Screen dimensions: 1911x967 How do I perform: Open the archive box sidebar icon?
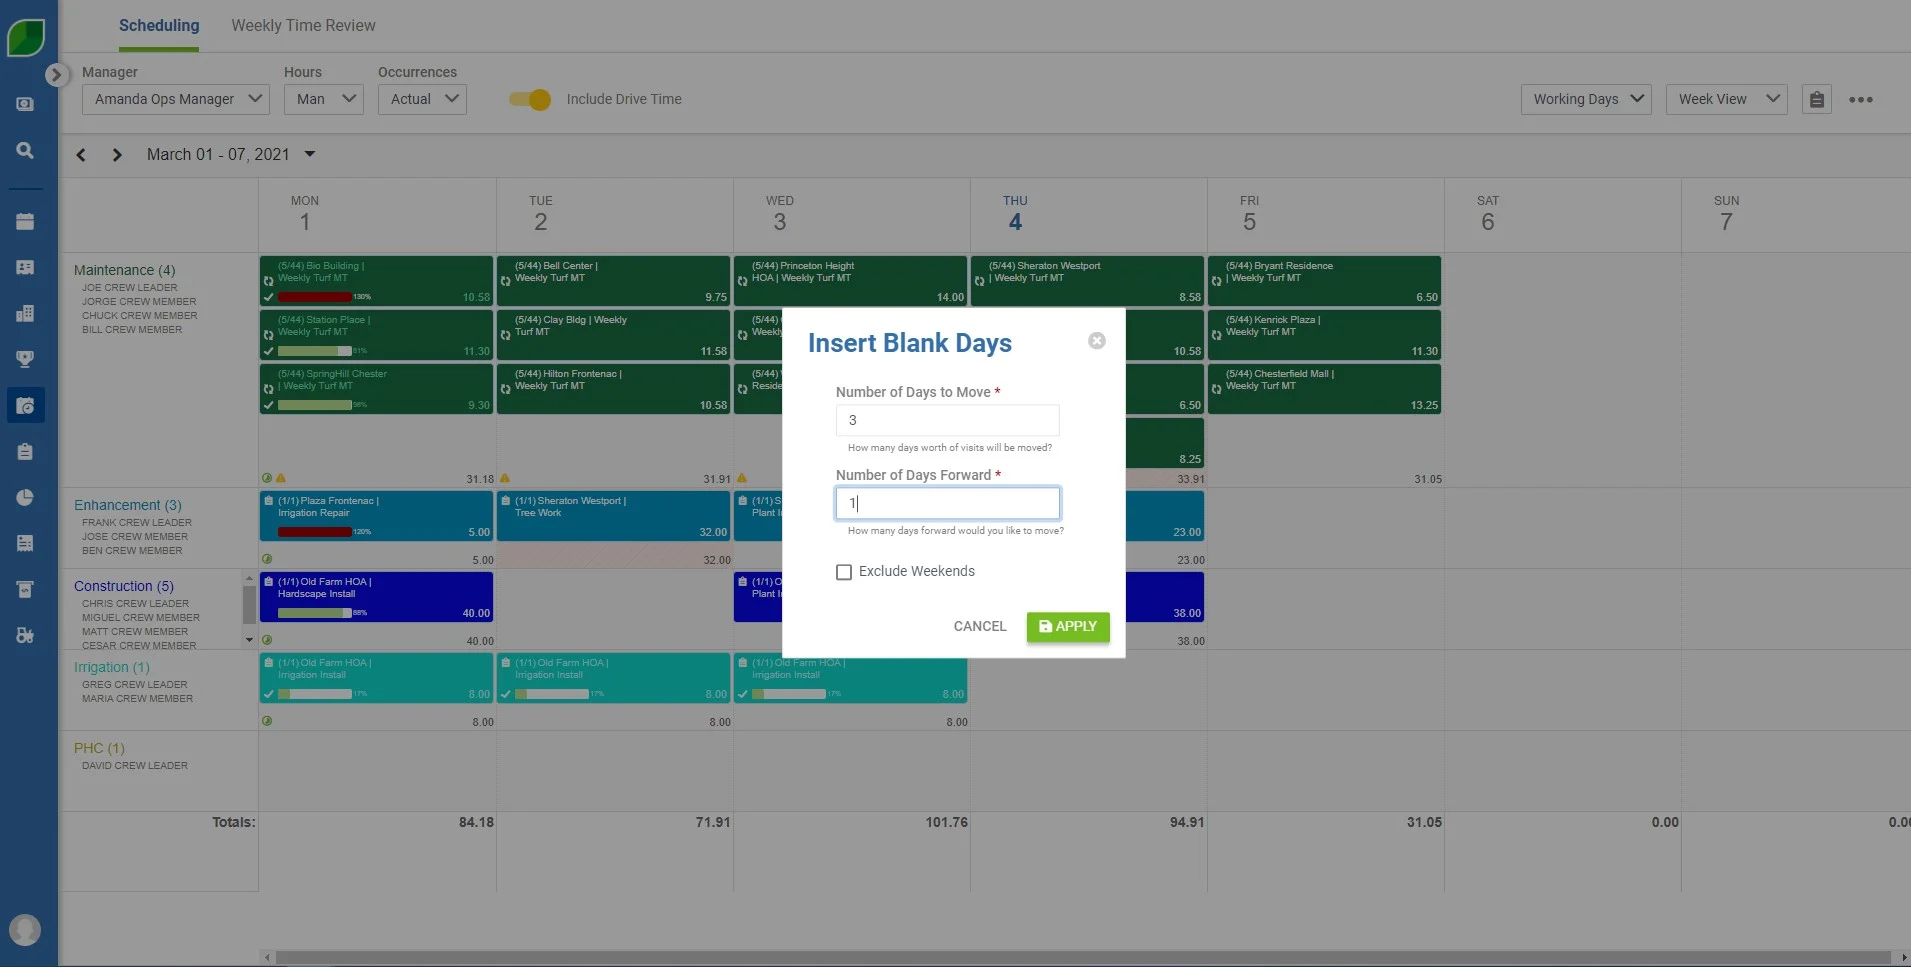click(25, 589)
